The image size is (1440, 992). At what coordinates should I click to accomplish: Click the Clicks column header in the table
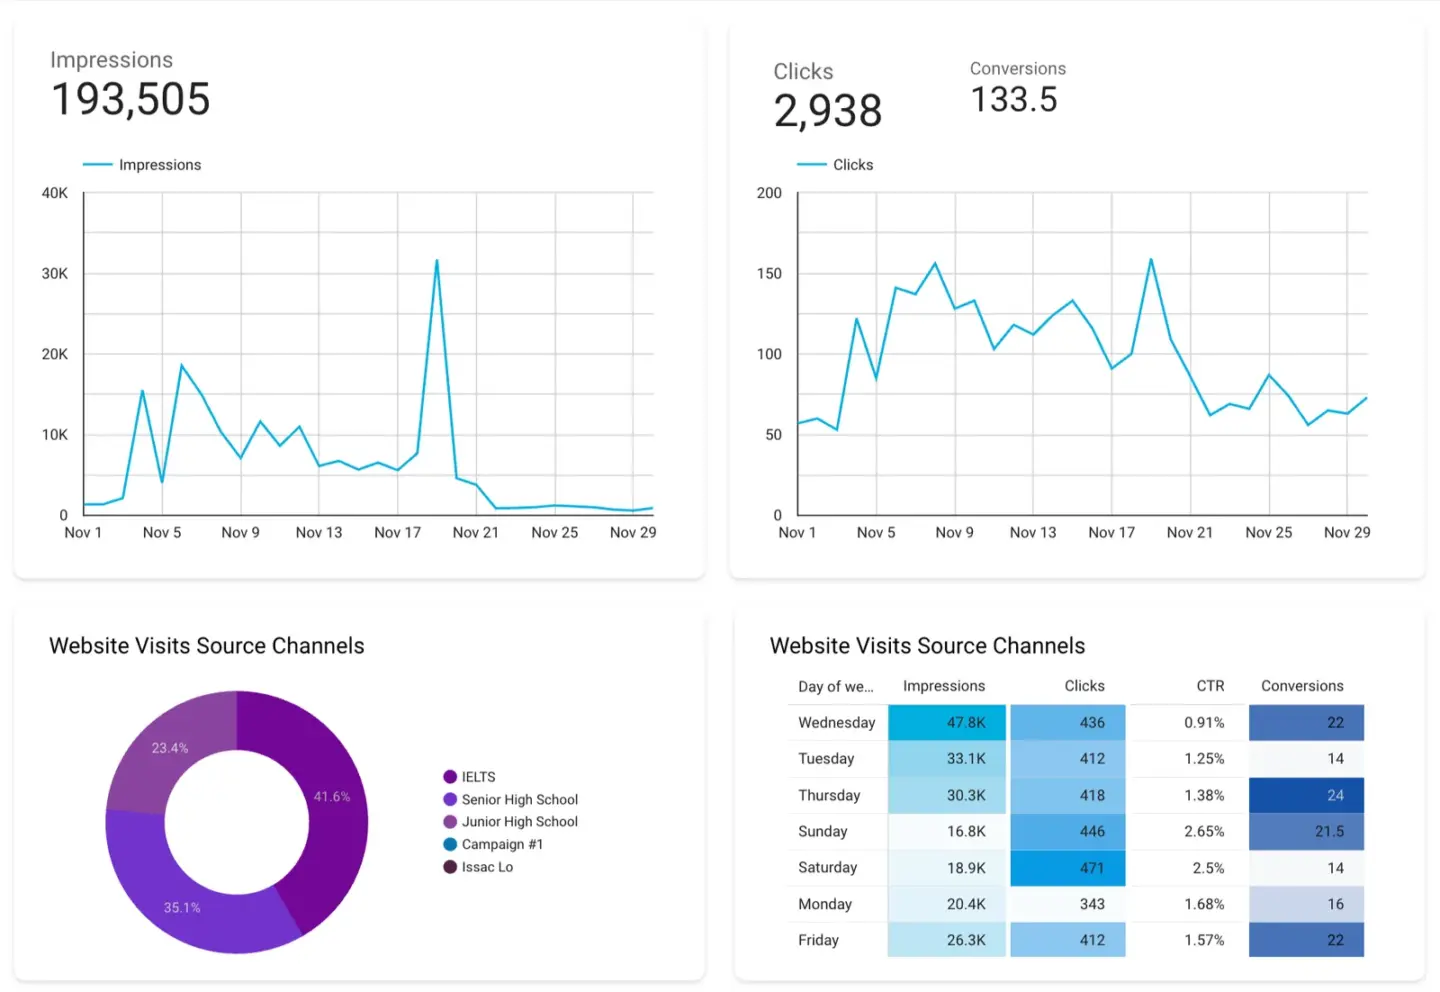tap(1084, 686)
